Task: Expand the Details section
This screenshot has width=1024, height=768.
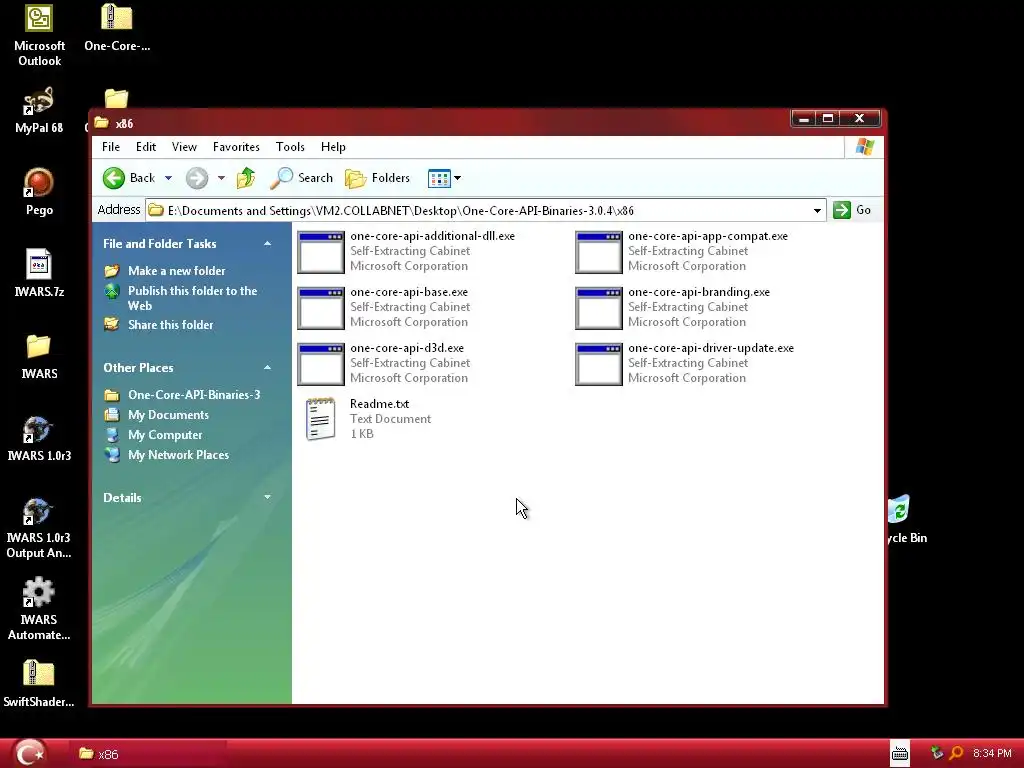Action: tap(267, 497)
